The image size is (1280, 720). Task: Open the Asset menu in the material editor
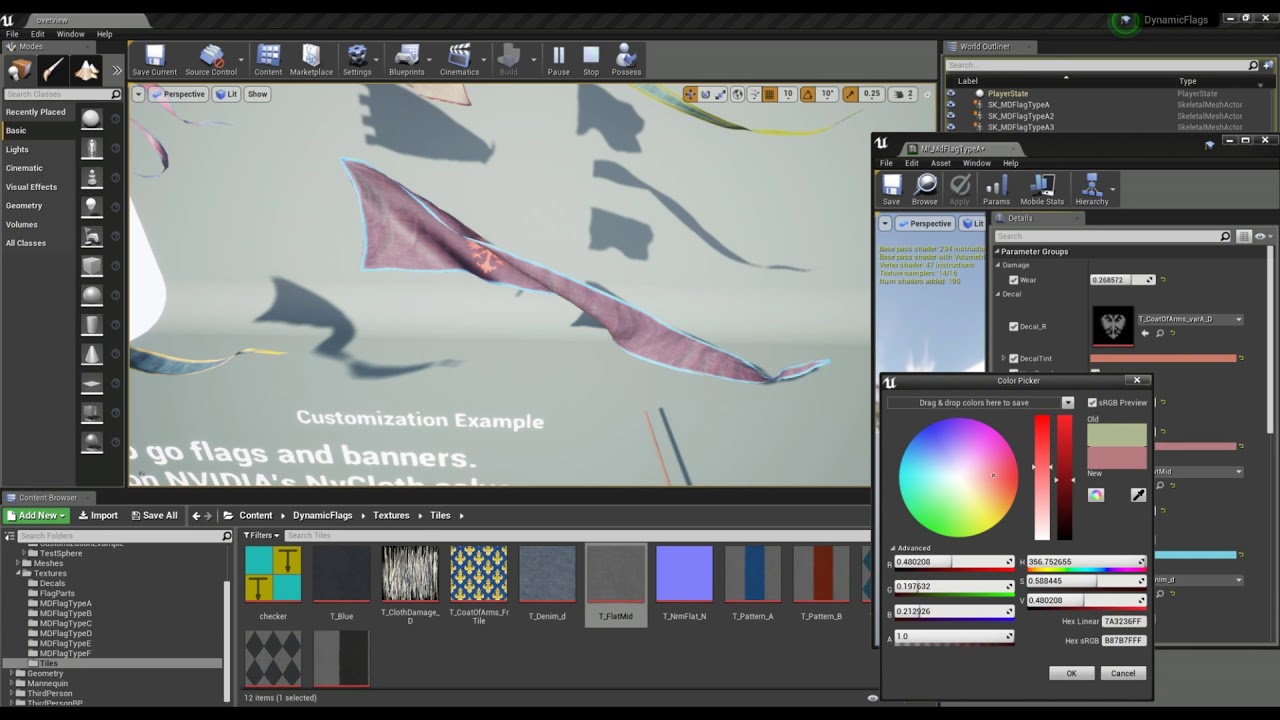pos(940,163)
